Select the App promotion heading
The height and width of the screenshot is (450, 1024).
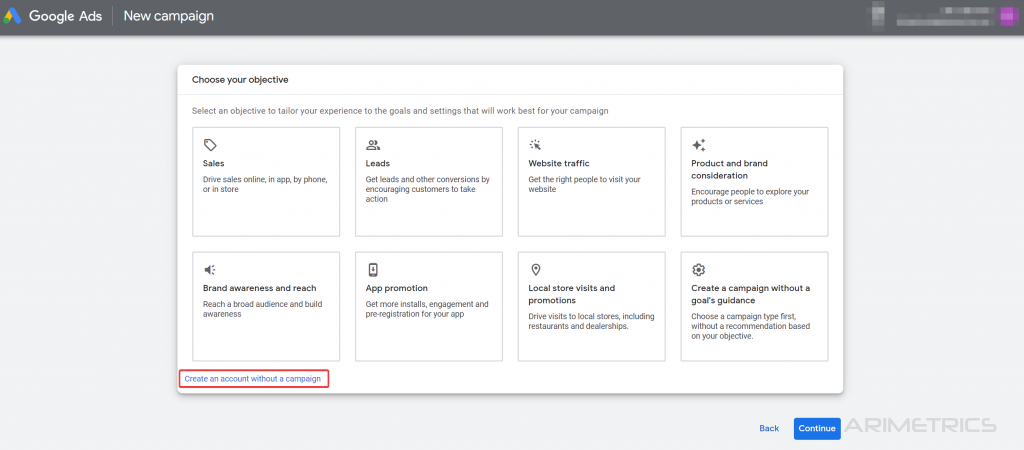pos(397,288)
